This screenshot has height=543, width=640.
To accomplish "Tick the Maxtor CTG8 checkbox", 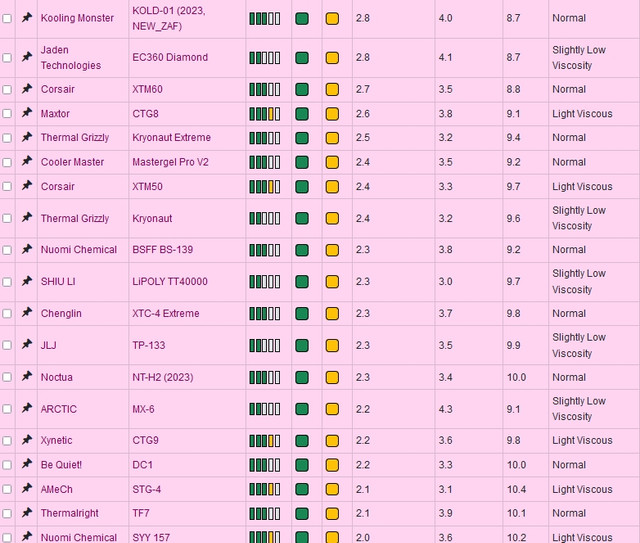I will pos(7,113).
